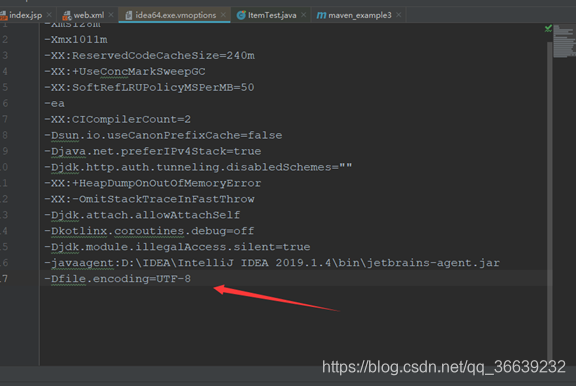
Task: Click the vertical editor scrollbar
Action: (x=550, y=200)
